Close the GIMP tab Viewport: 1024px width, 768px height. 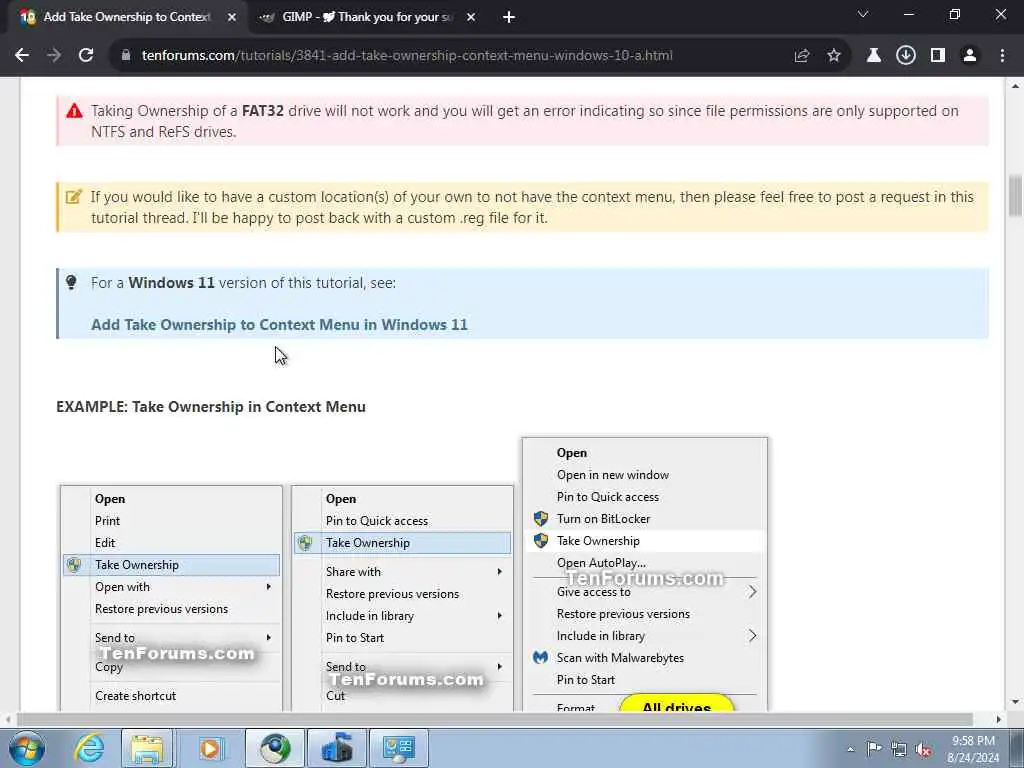(x=471, y=18)
